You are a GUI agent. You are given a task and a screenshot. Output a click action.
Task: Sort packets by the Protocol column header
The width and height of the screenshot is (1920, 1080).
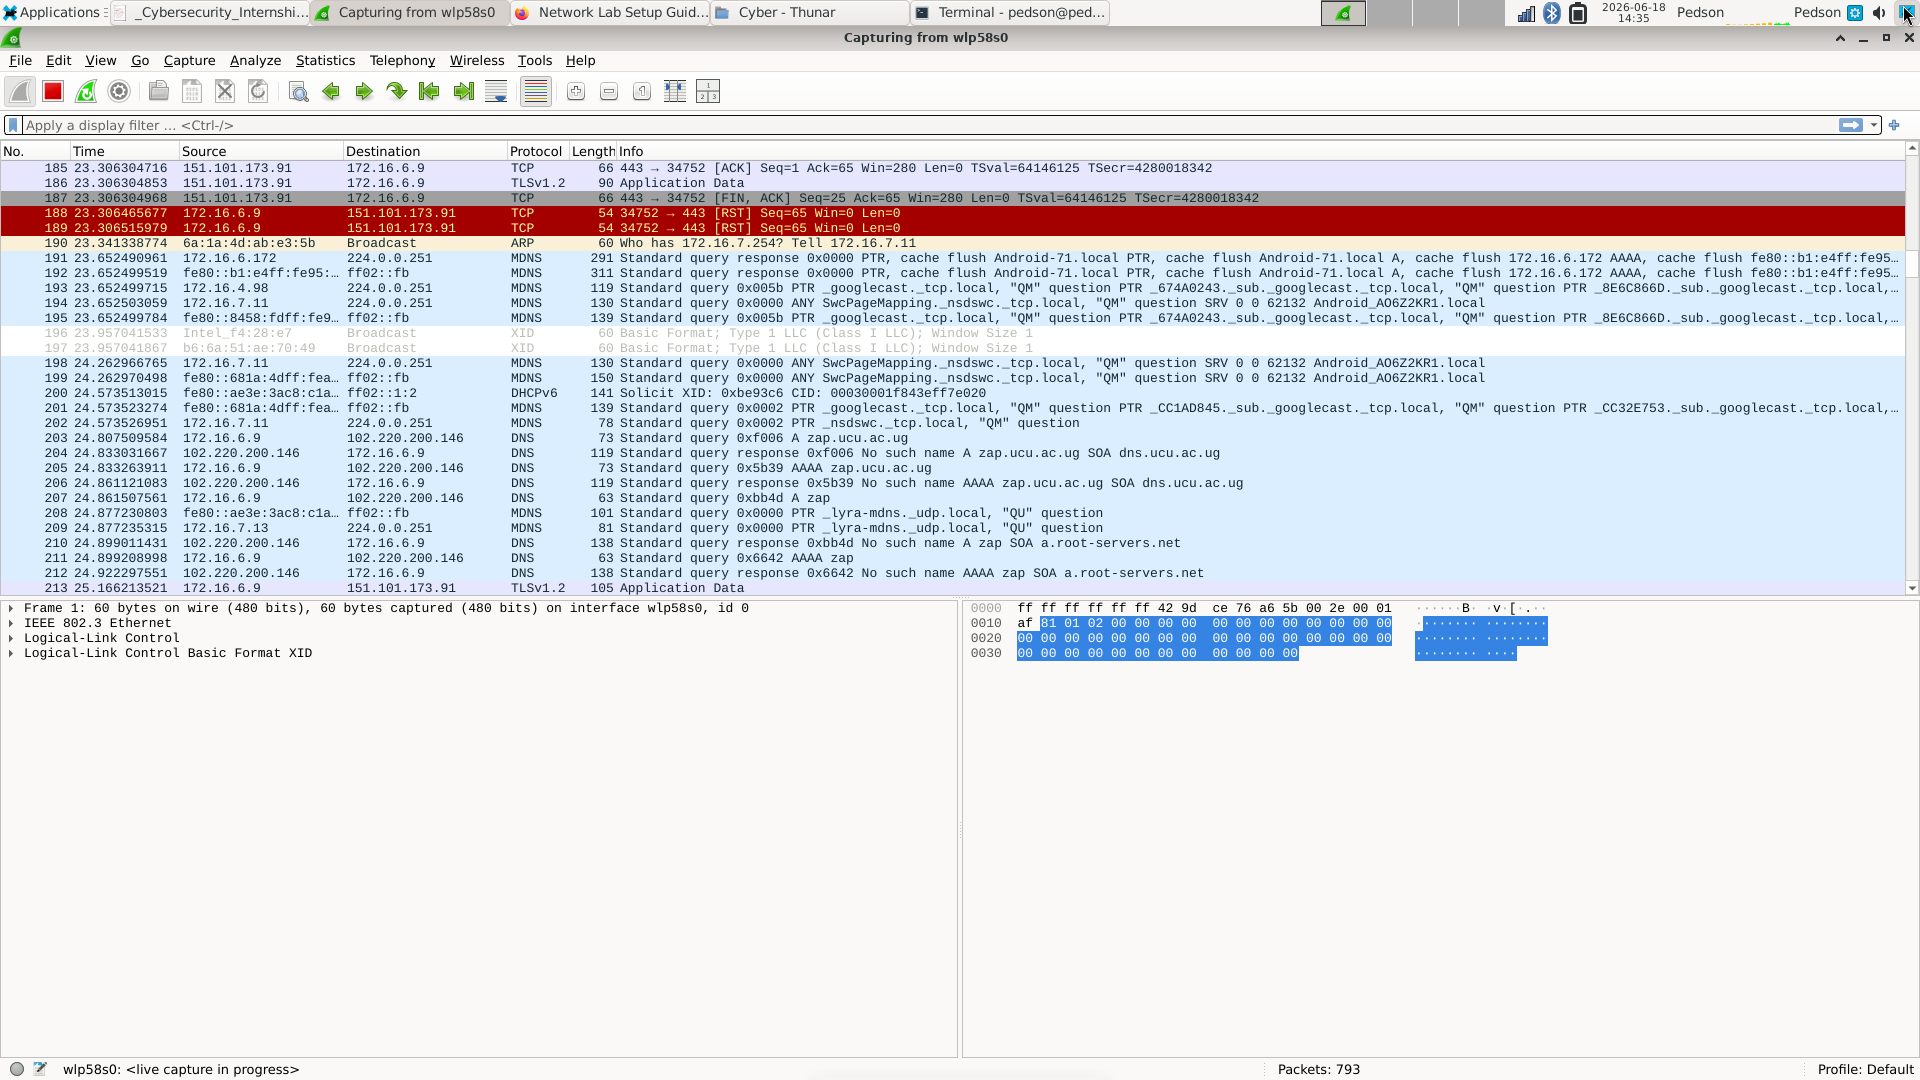538,151
